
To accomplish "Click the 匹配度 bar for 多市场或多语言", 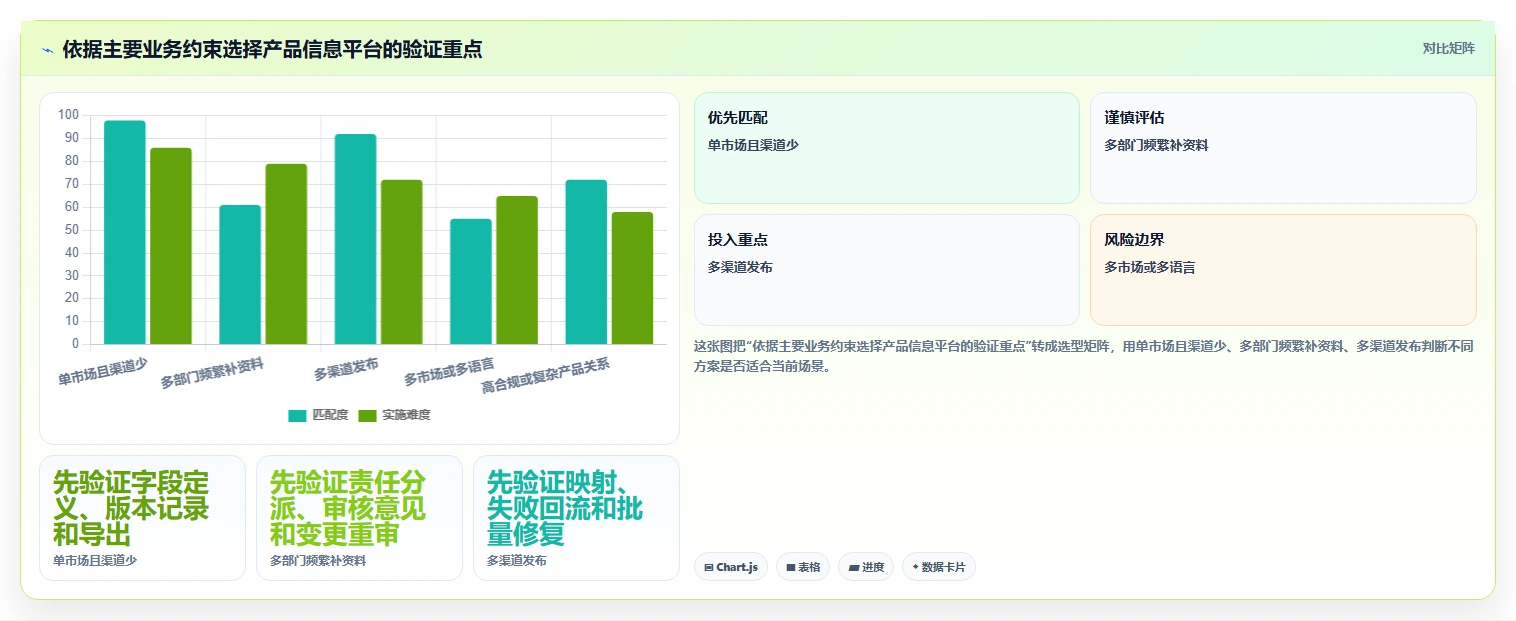I will (471, 281).
